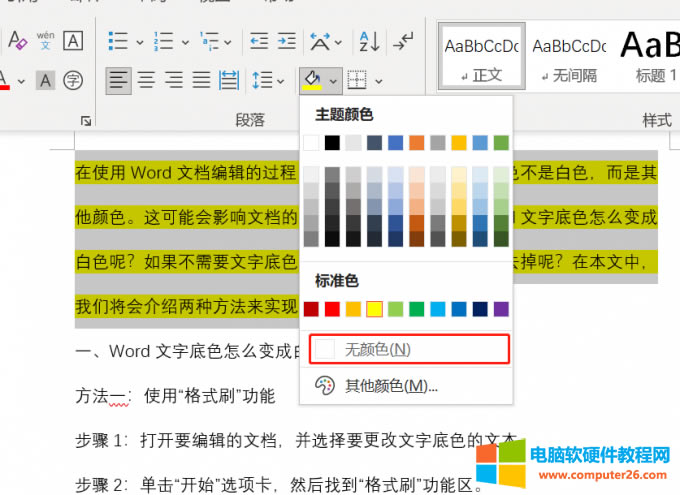Open the line spacing dropdown

[267, 79]
